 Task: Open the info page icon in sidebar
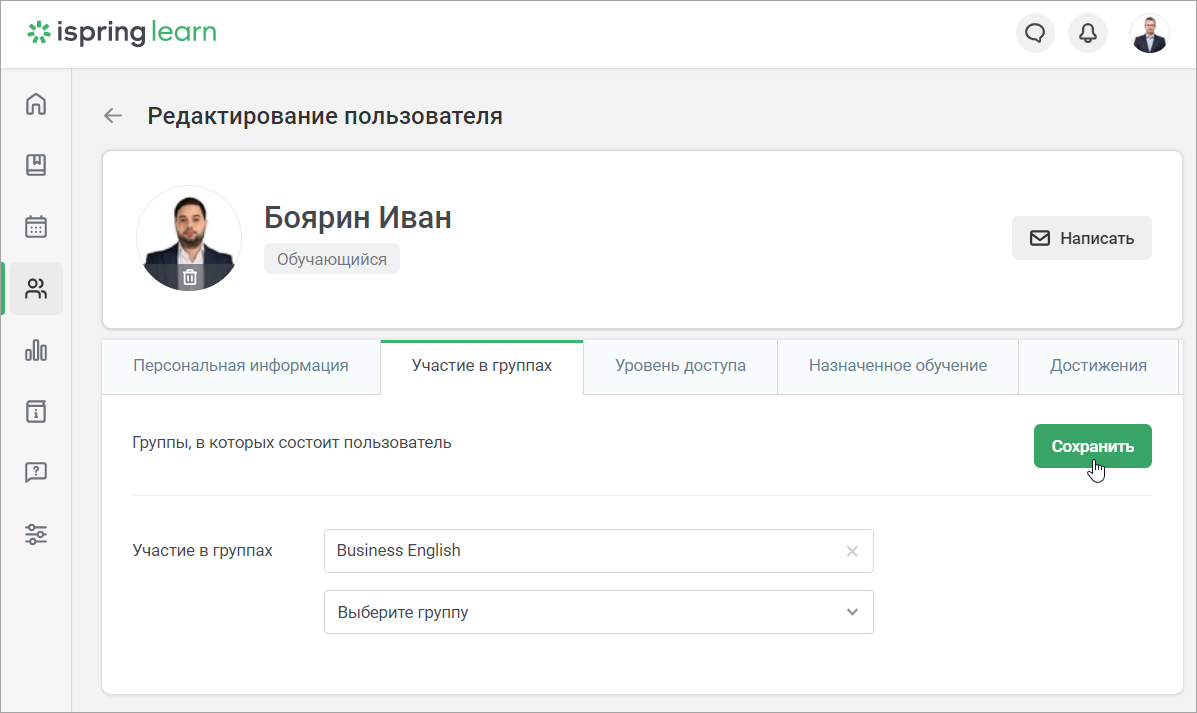pyautogui.click(x=36, y=411)
